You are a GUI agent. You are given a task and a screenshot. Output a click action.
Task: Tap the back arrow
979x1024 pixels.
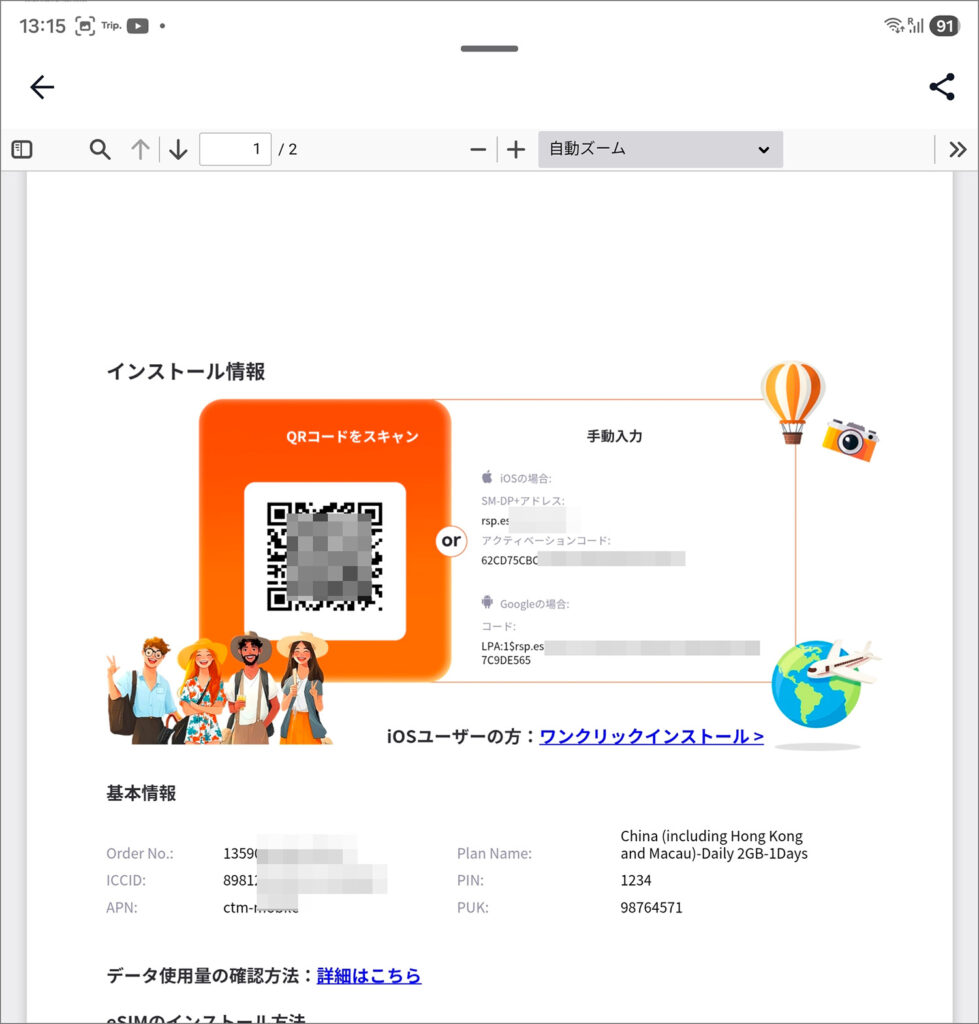pyautogui.click(x=42, y=88)
